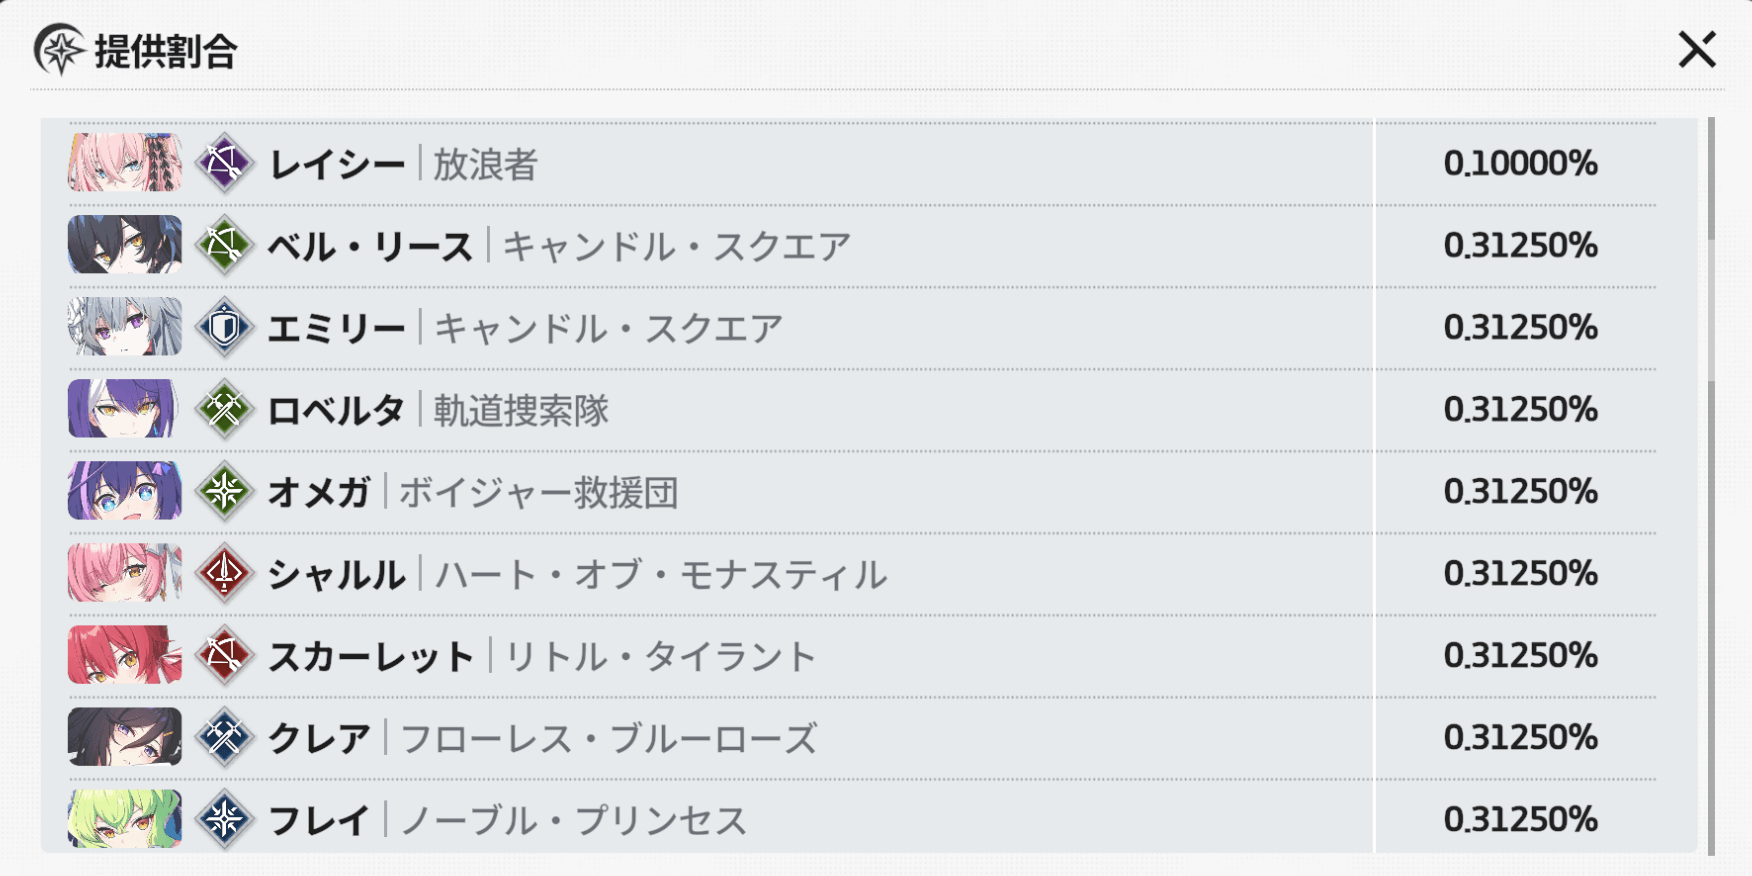Click エミリー's shield class icon
Screen dimensions: 1752x876
224,327
